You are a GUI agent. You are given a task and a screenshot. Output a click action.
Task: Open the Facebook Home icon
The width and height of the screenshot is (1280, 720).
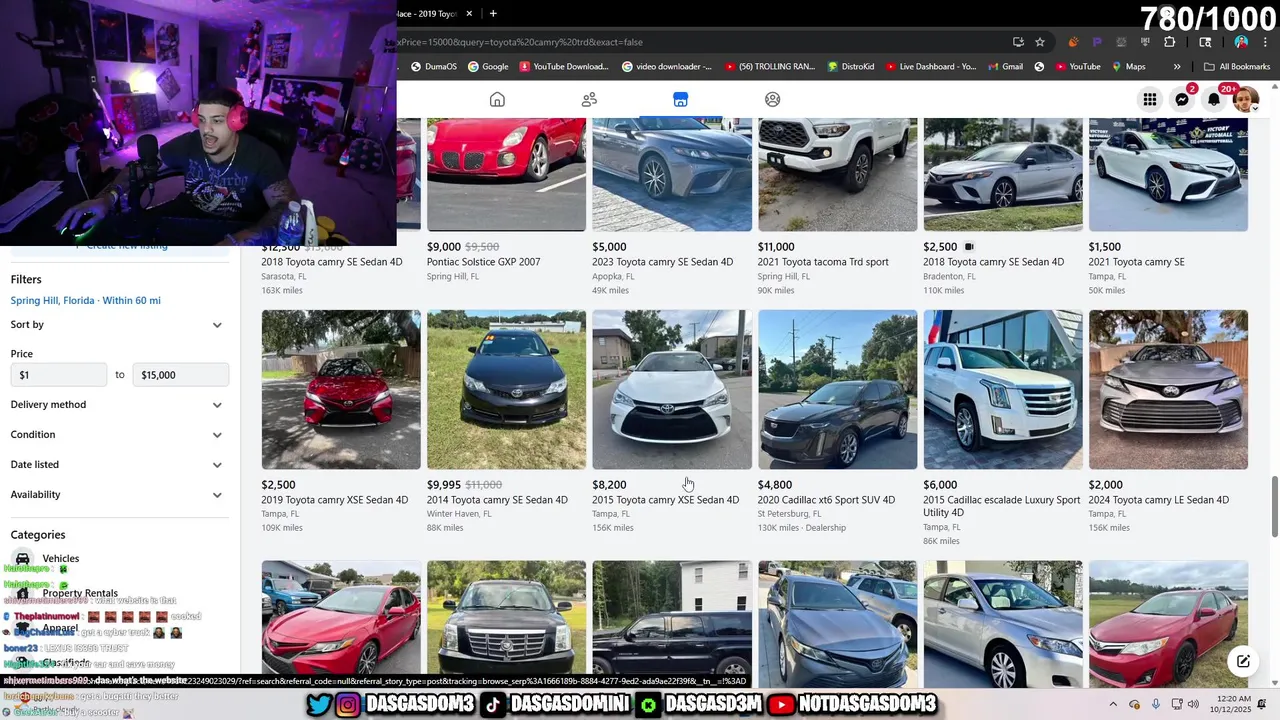(497, 99)
